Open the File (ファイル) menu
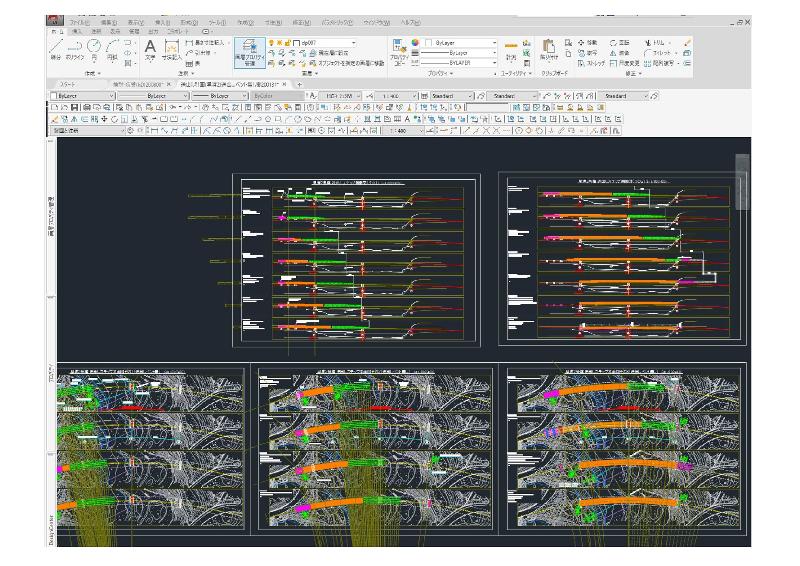The width and height of the screenshot is (800, 566). (79, 22)
